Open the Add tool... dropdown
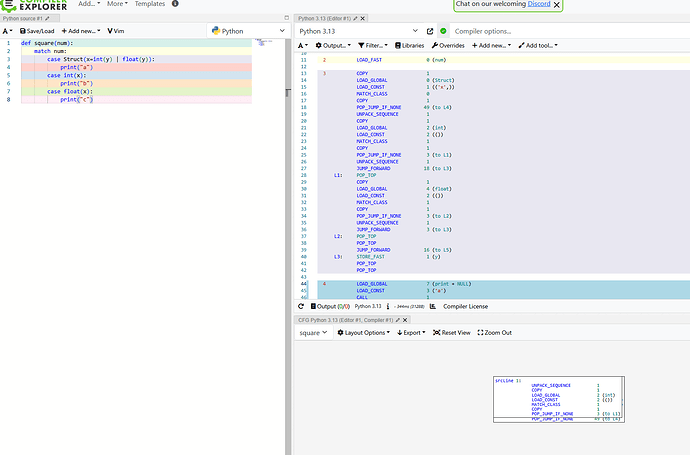Screen dimensions: 690x455 click(x=538, y=45)
